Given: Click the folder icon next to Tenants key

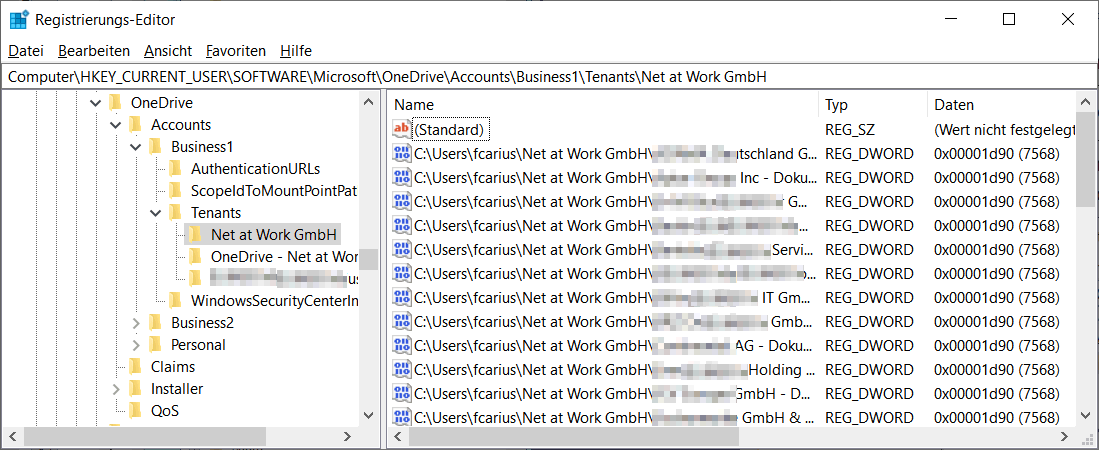Looking at the screenshot, I should click(176, 212).
